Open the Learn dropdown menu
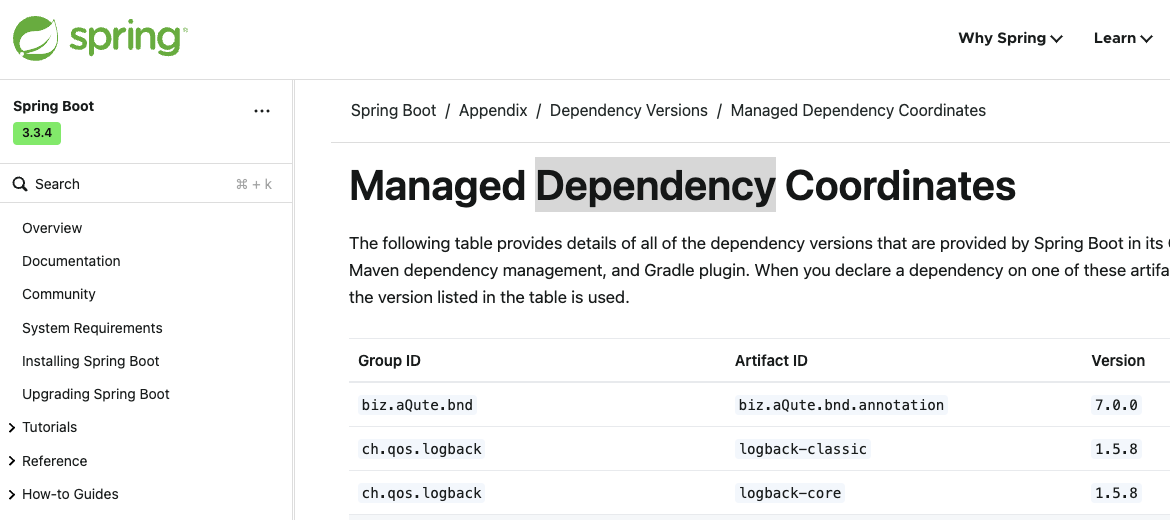Image resolution: width=1170 pixels, height=520 pixels. [1123, 38]
